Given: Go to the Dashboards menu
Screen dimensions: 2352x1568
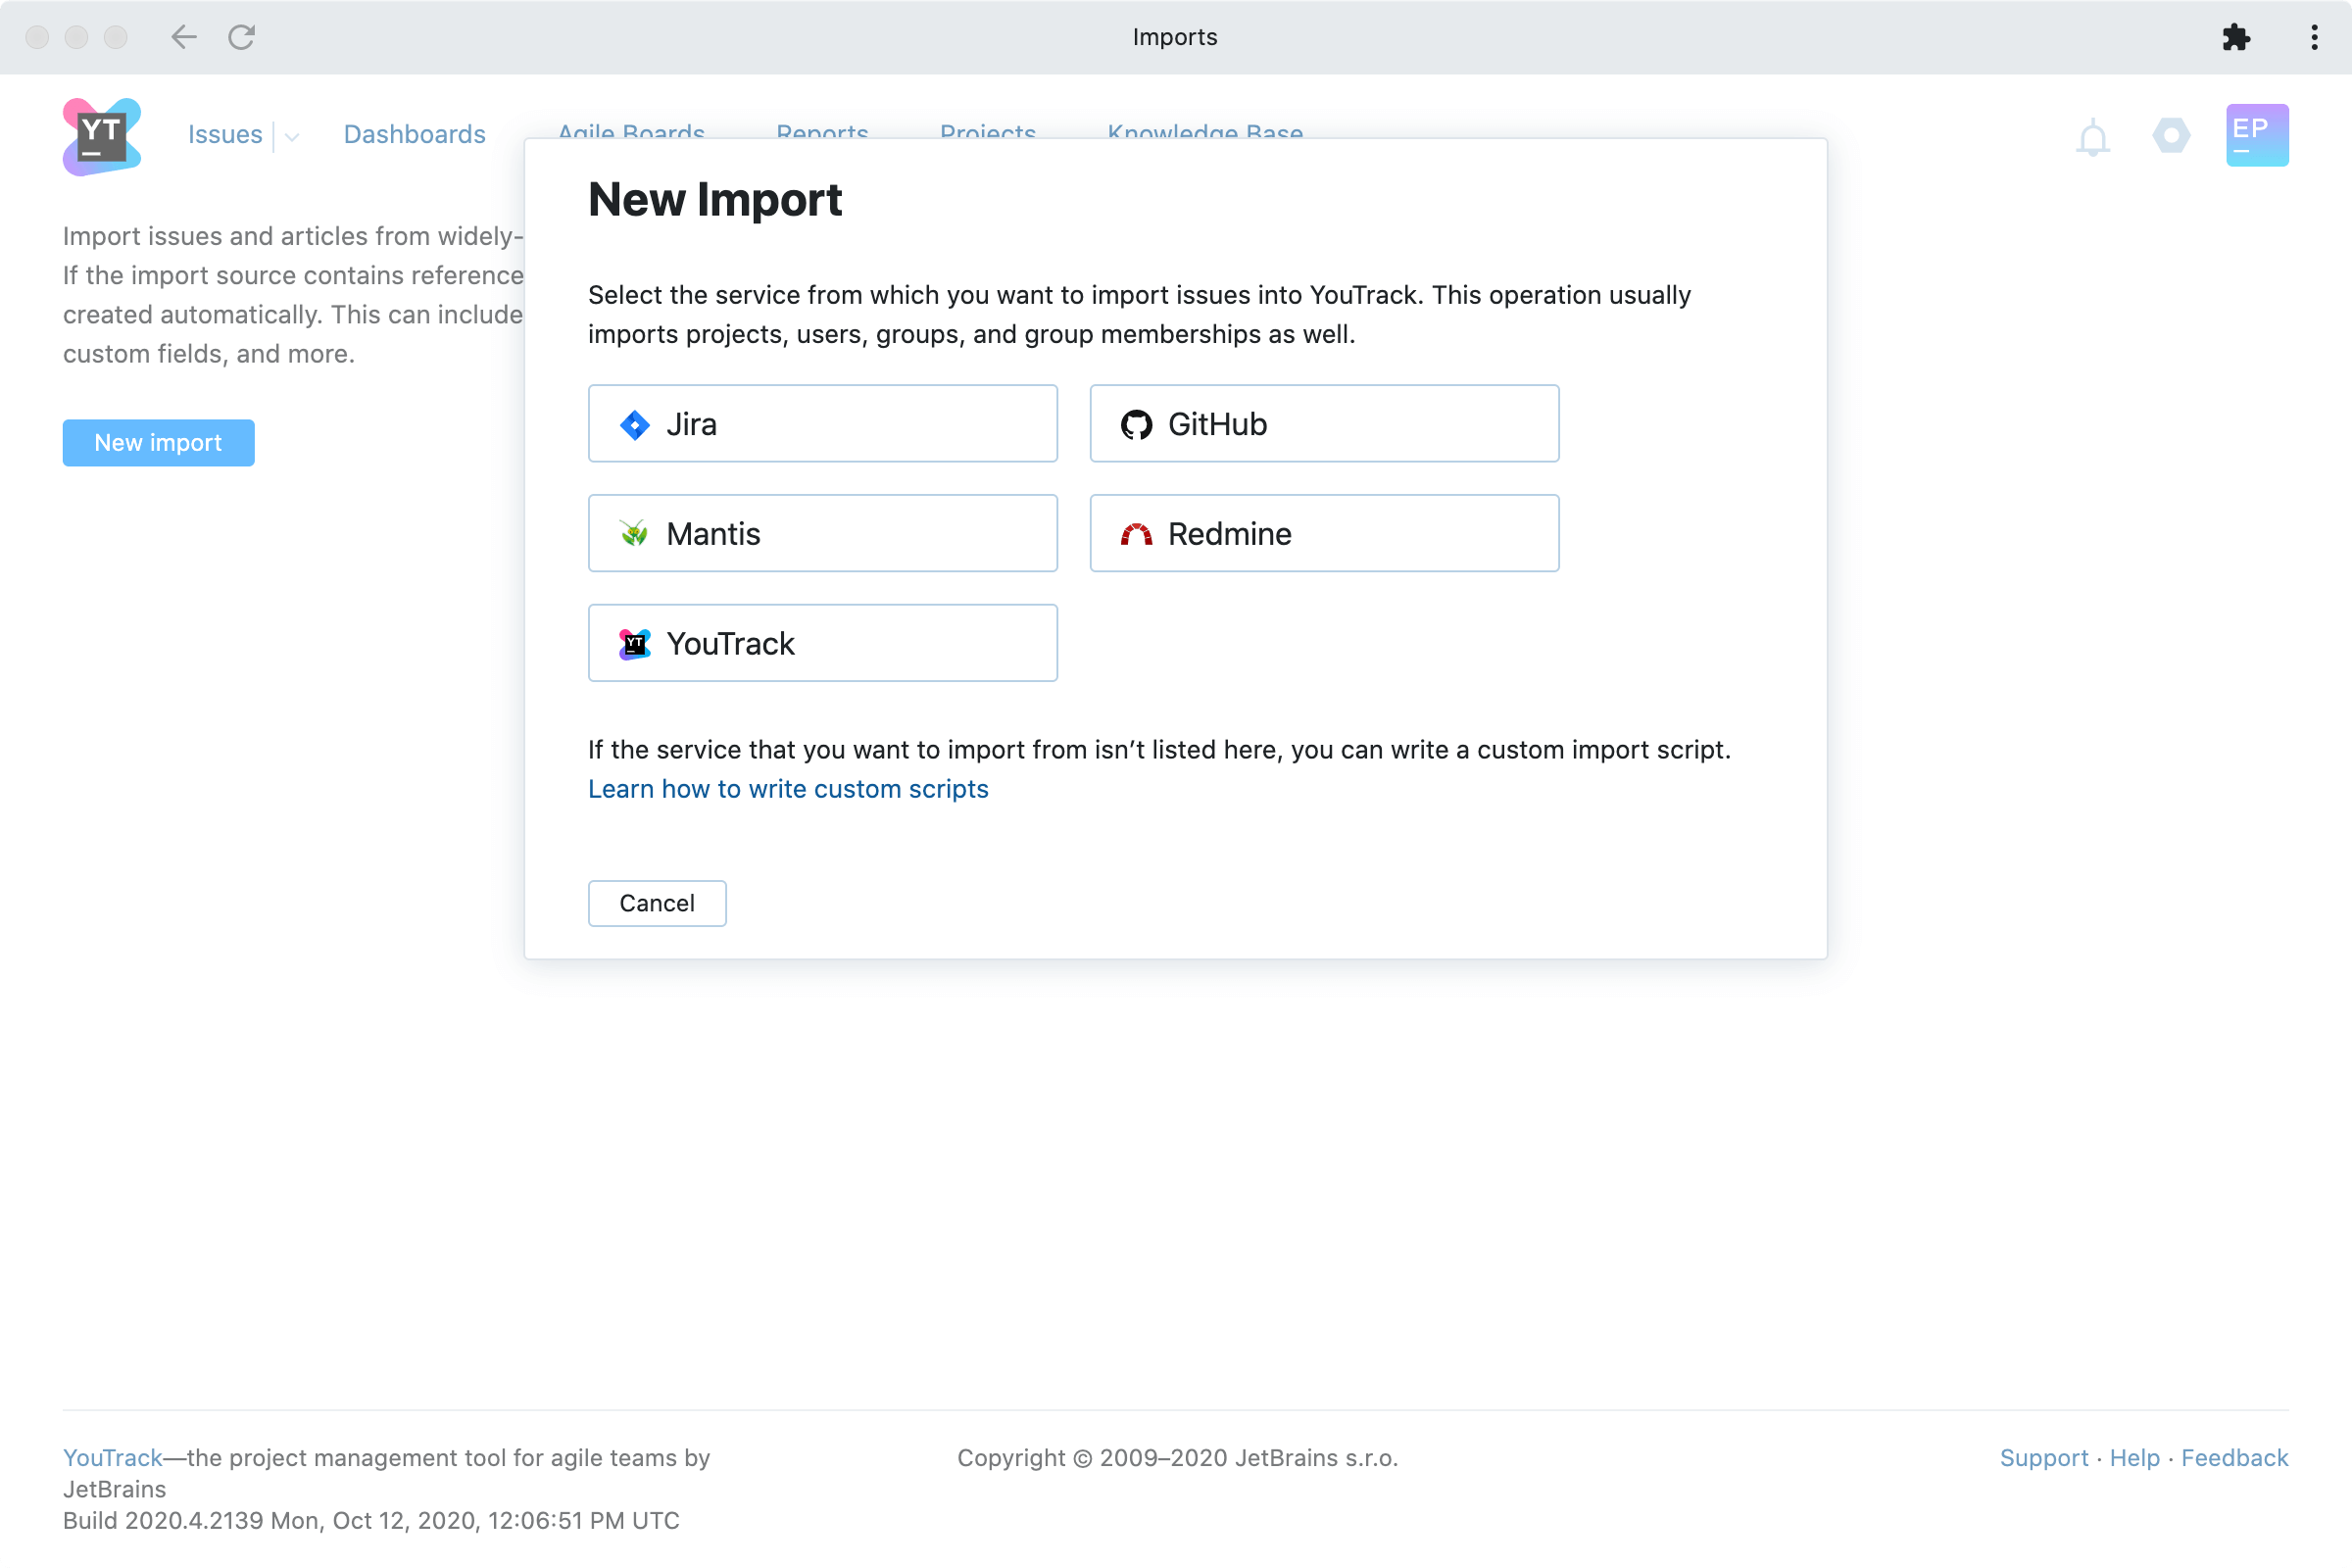Looking at the screenshot, I should tap(414, 134).
